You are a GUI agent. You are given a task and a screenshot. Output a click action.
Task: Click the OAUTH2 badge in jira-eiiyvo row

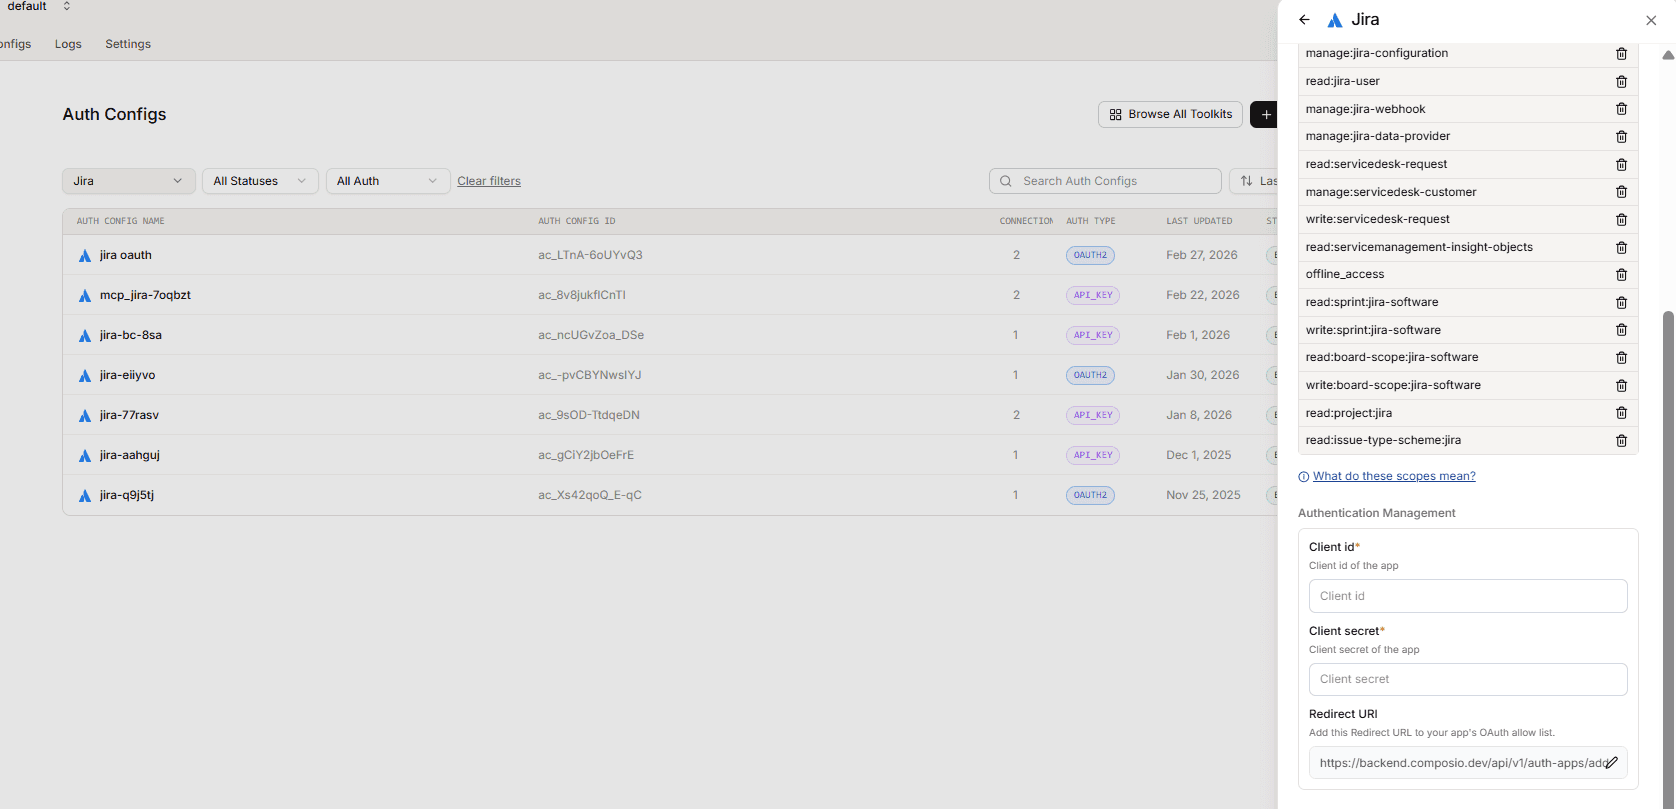[1090, 375]
